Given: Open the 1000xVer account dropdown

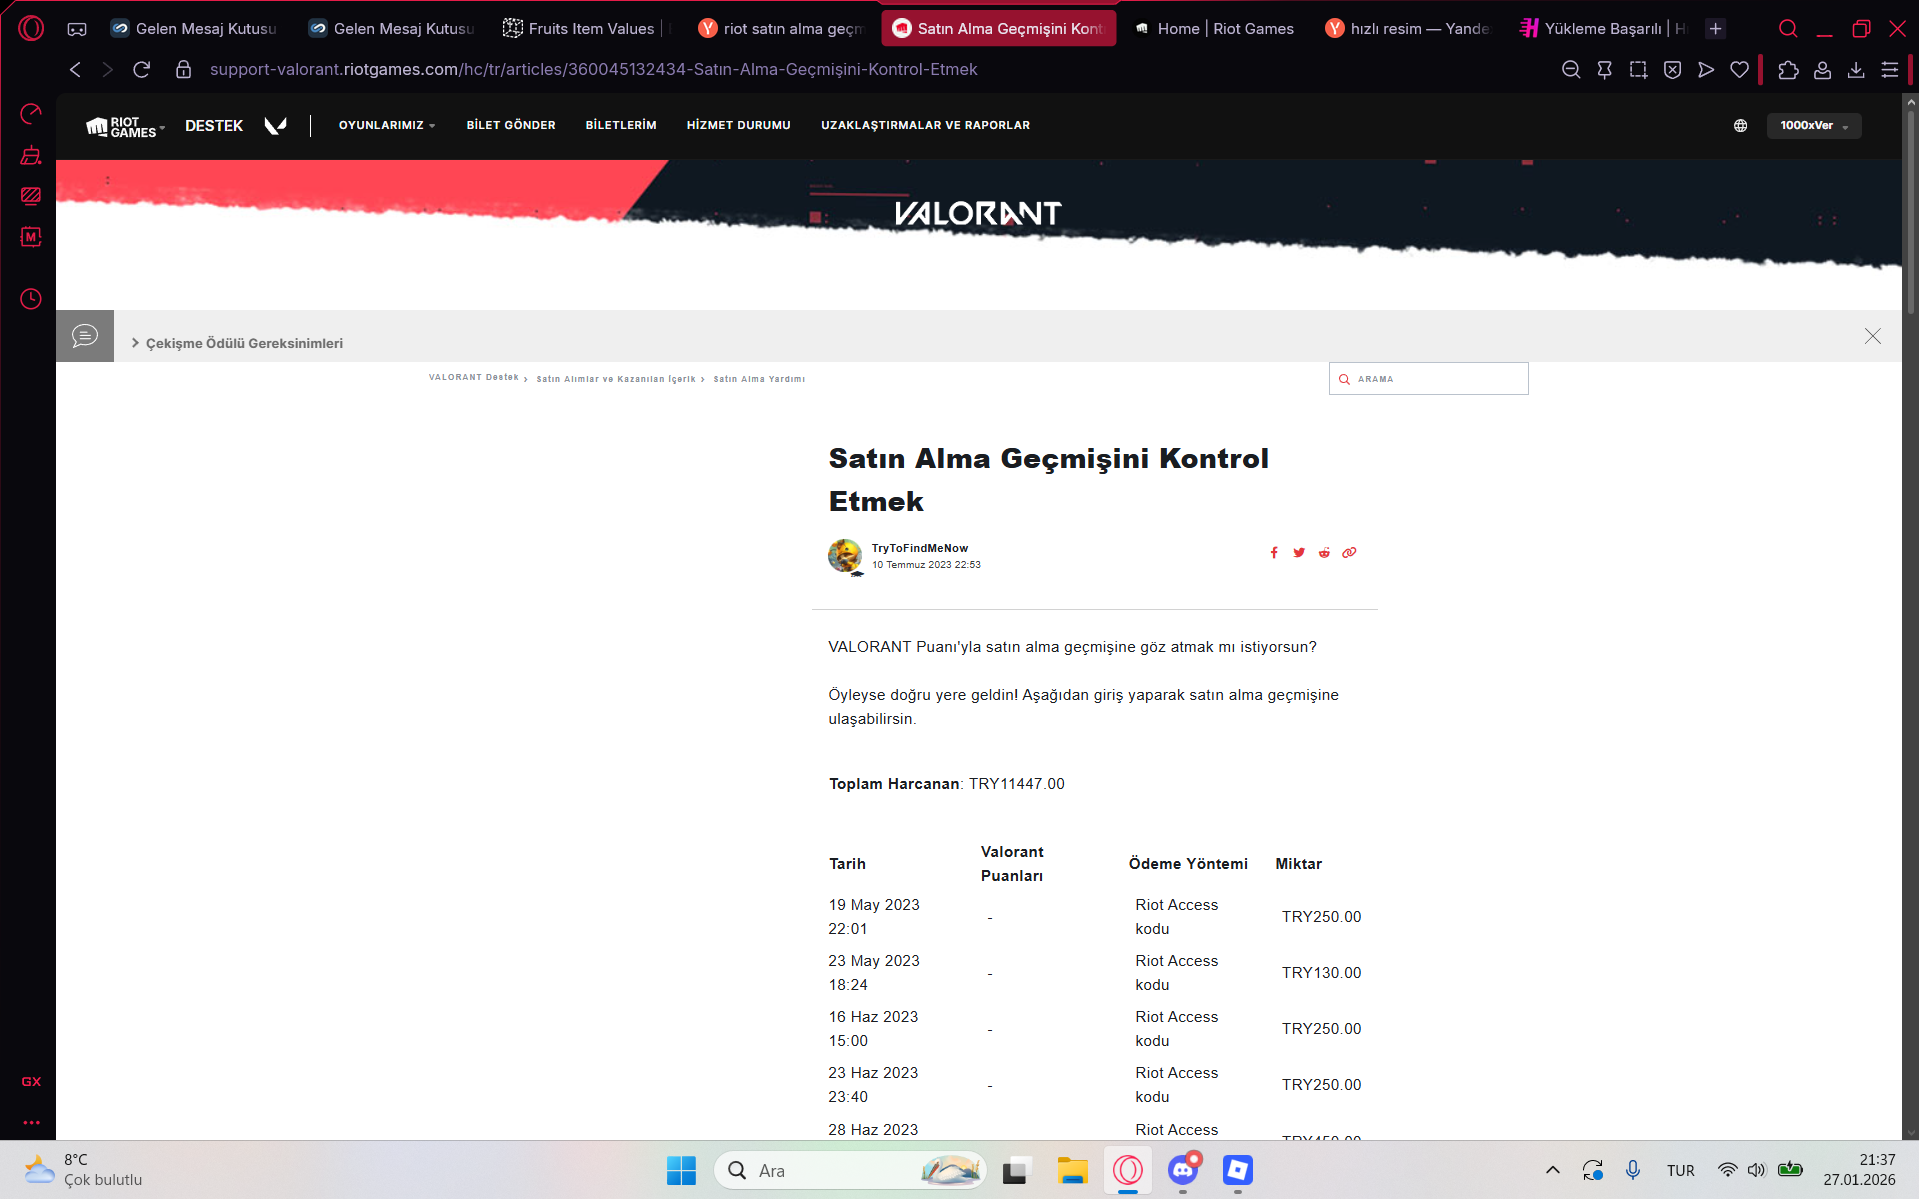Looking at the screenshot, I should pyautogui.click(x=1814, y=126).
